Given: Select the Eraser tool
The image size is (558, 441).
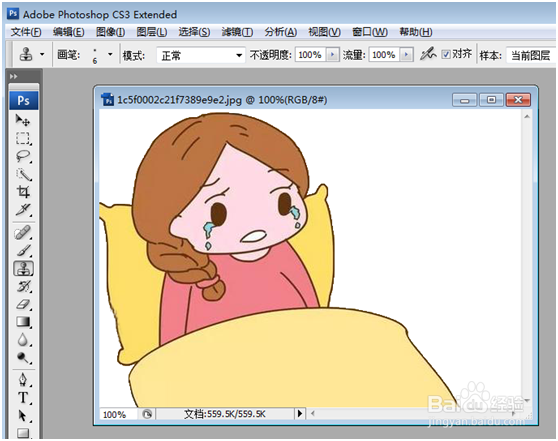Looking at the screenshot, I should pyautogui.click(x=23, y=304).
